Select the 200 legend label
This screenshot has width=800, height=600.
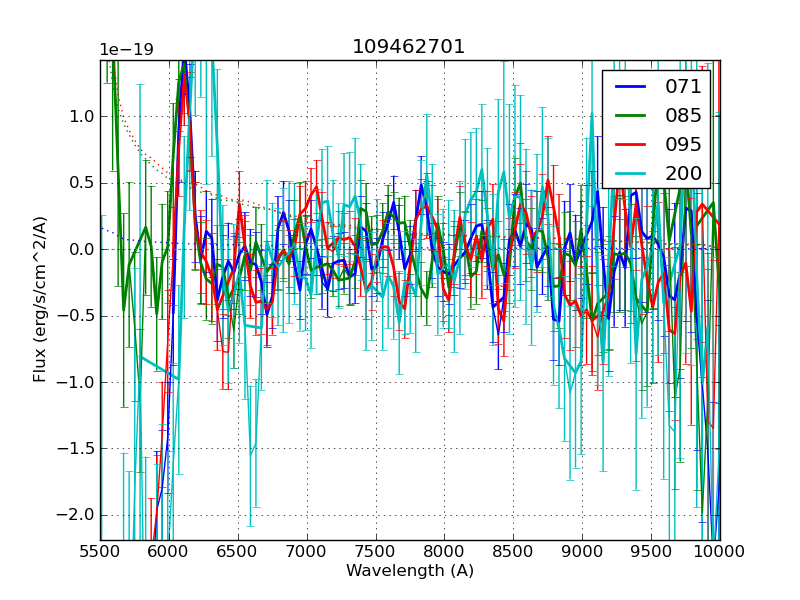point(683,173)
